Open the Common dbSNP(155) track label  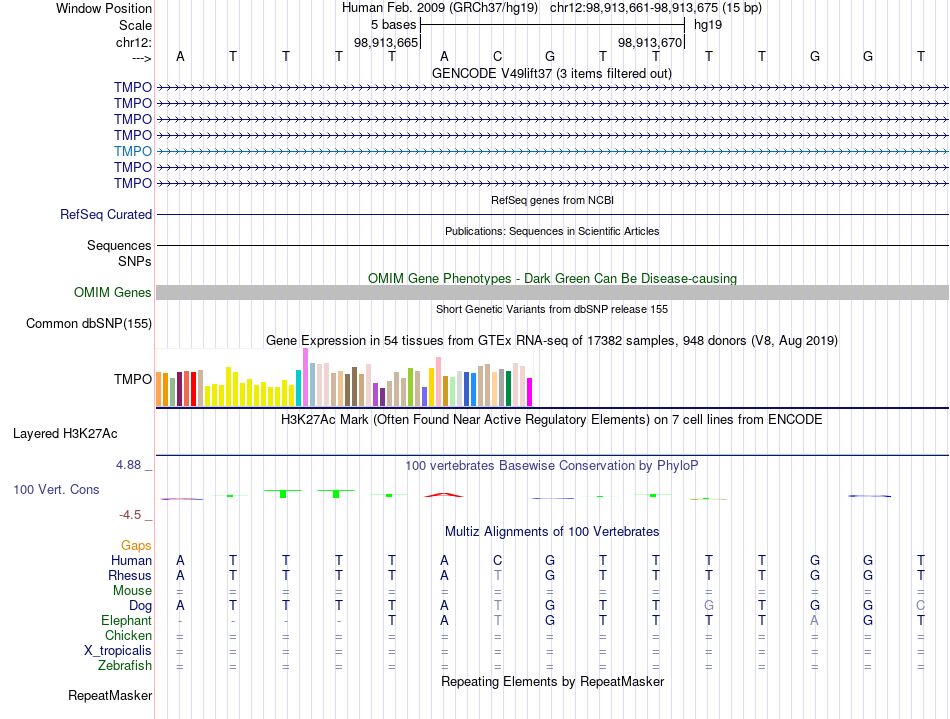click(89, 323)
